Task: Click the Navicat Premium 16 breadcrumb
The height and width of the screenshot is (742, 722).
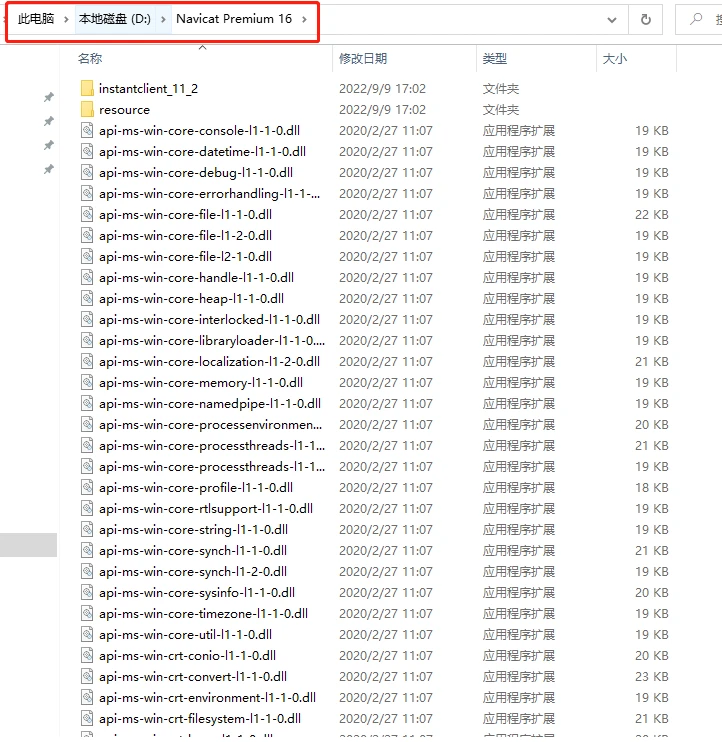Action: click(234, 19)
